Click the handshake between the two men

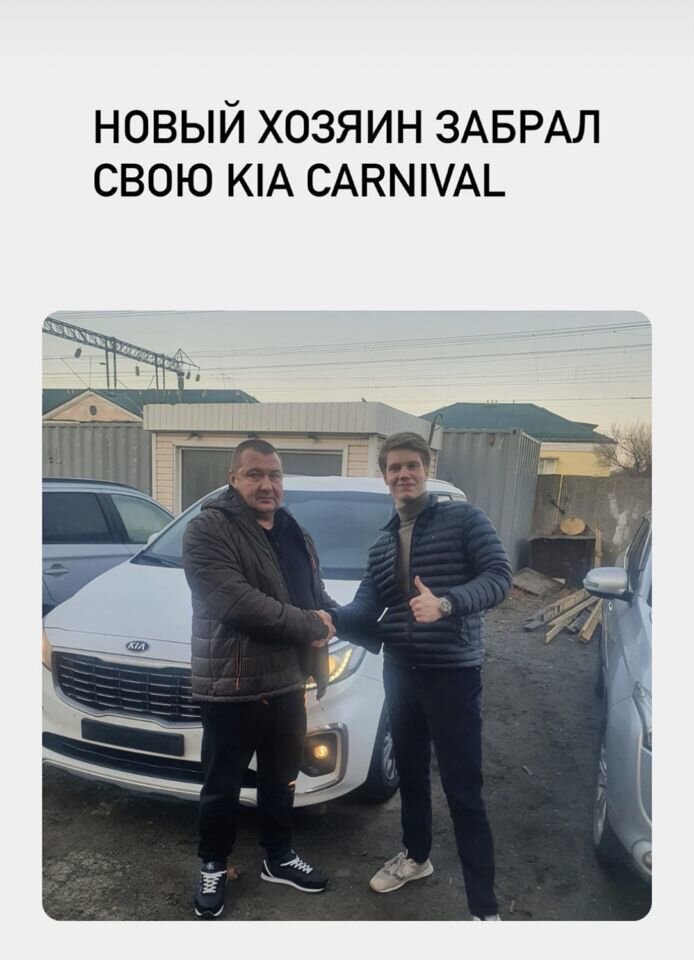coord(323,626)
